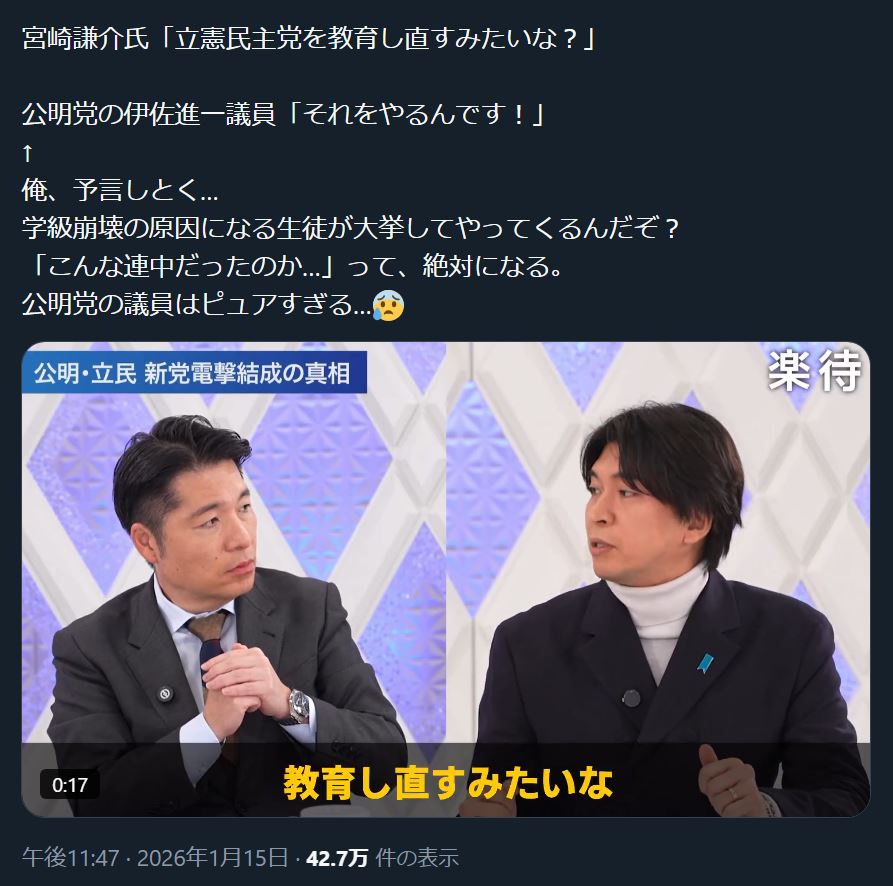The height and width of the screenshot is (886, 893).
Task: Open the 午後11:47 tweet timestamp link
Action: tap(71, 857)
